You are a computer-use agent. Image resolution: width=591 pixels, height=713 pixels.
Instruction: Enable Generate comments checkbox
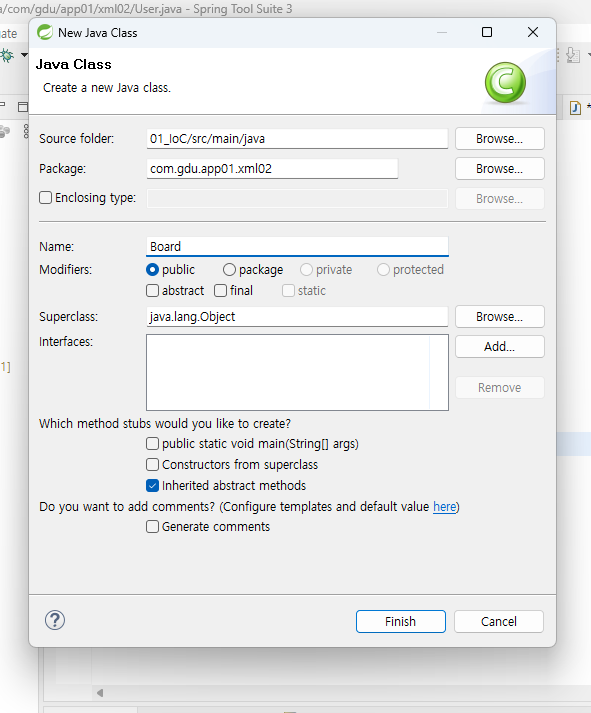click(x=152, y=527)
